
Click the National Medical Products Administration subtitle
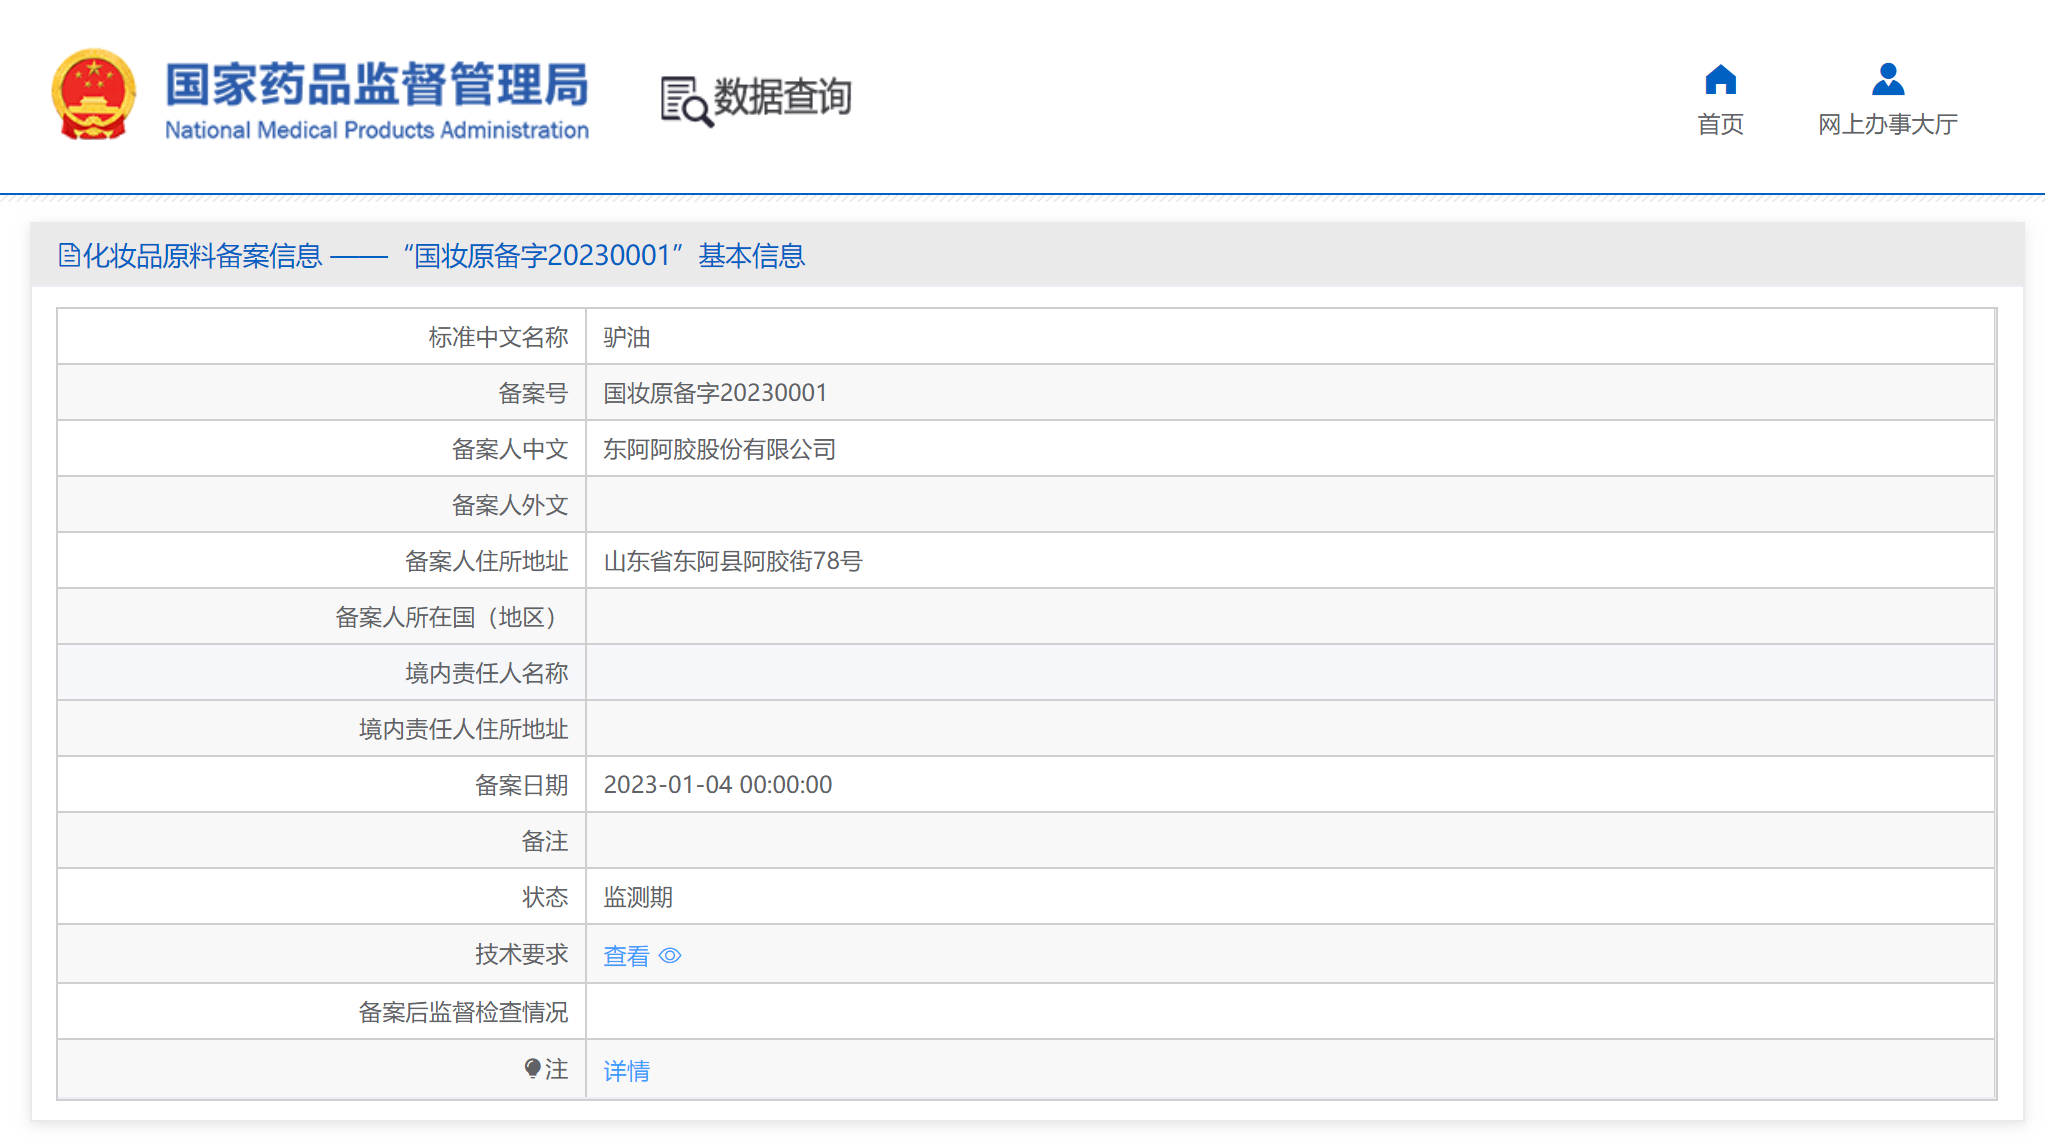pos(377,130)
